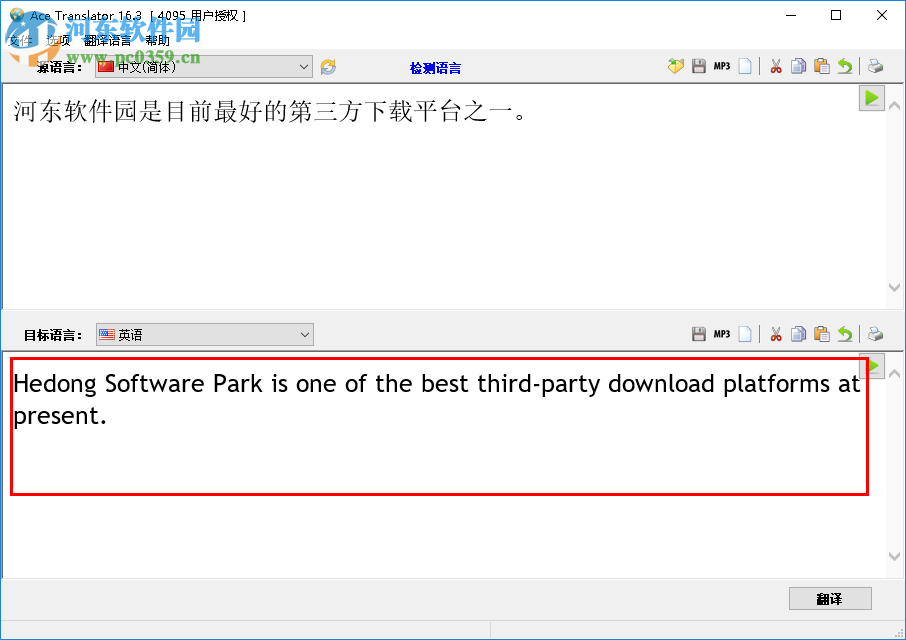Undo changes in translation pane
Viewport: 906px width, 640px height.
pyautogui.click(x=846, y=334)
